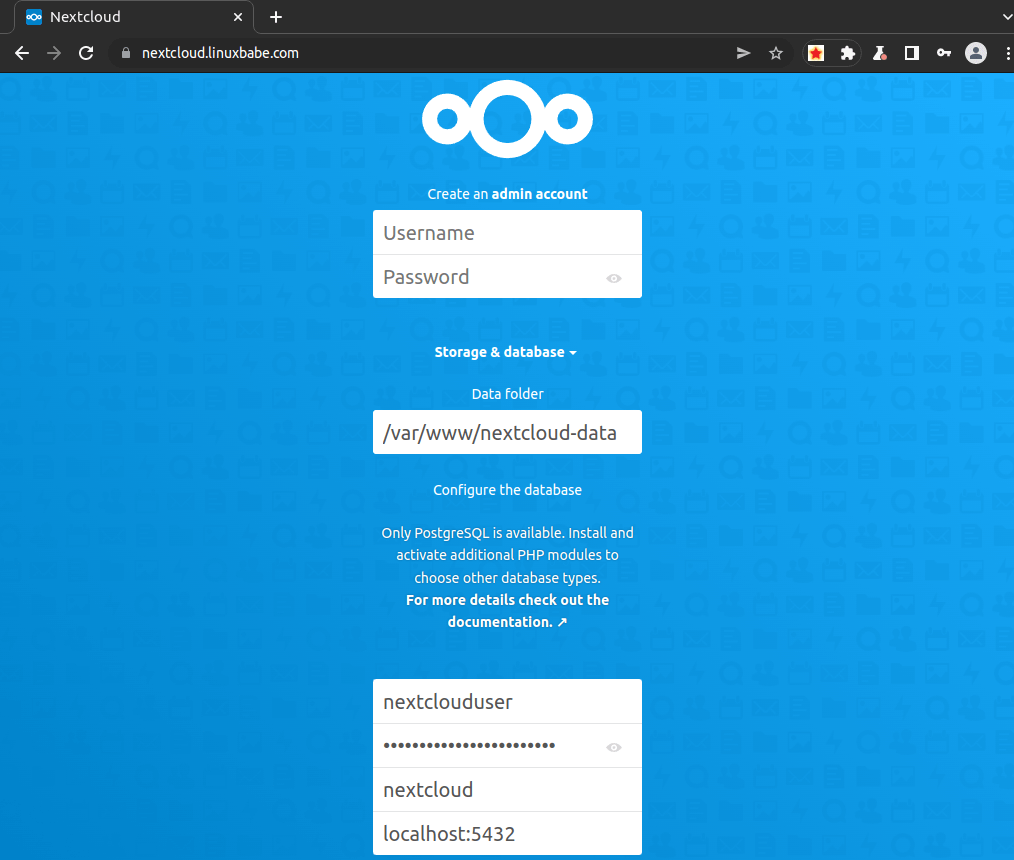The height and width of the screenshot is (860, 1014).
Task: Click the Username input field
Action: tap(507, 233)
